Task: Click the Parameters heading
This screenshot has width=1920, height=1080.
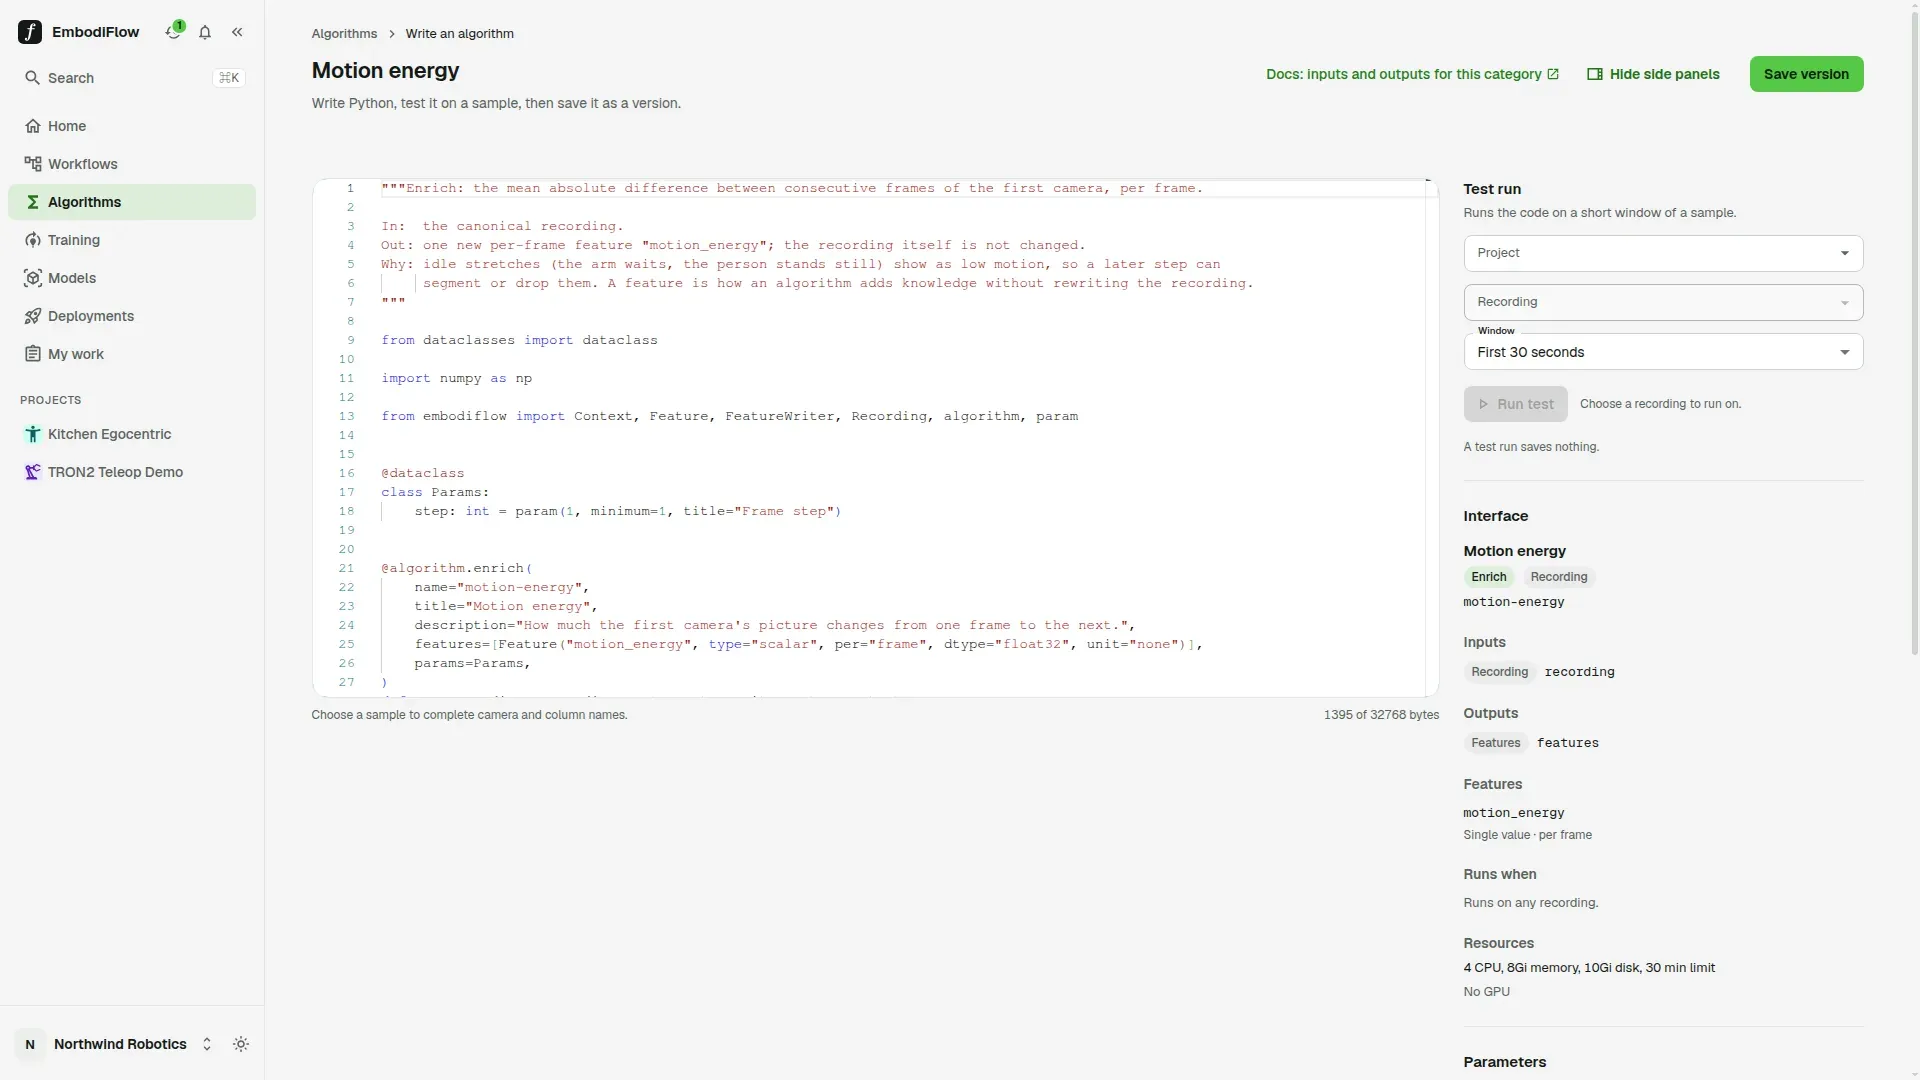Action: pos(1504,1062)
